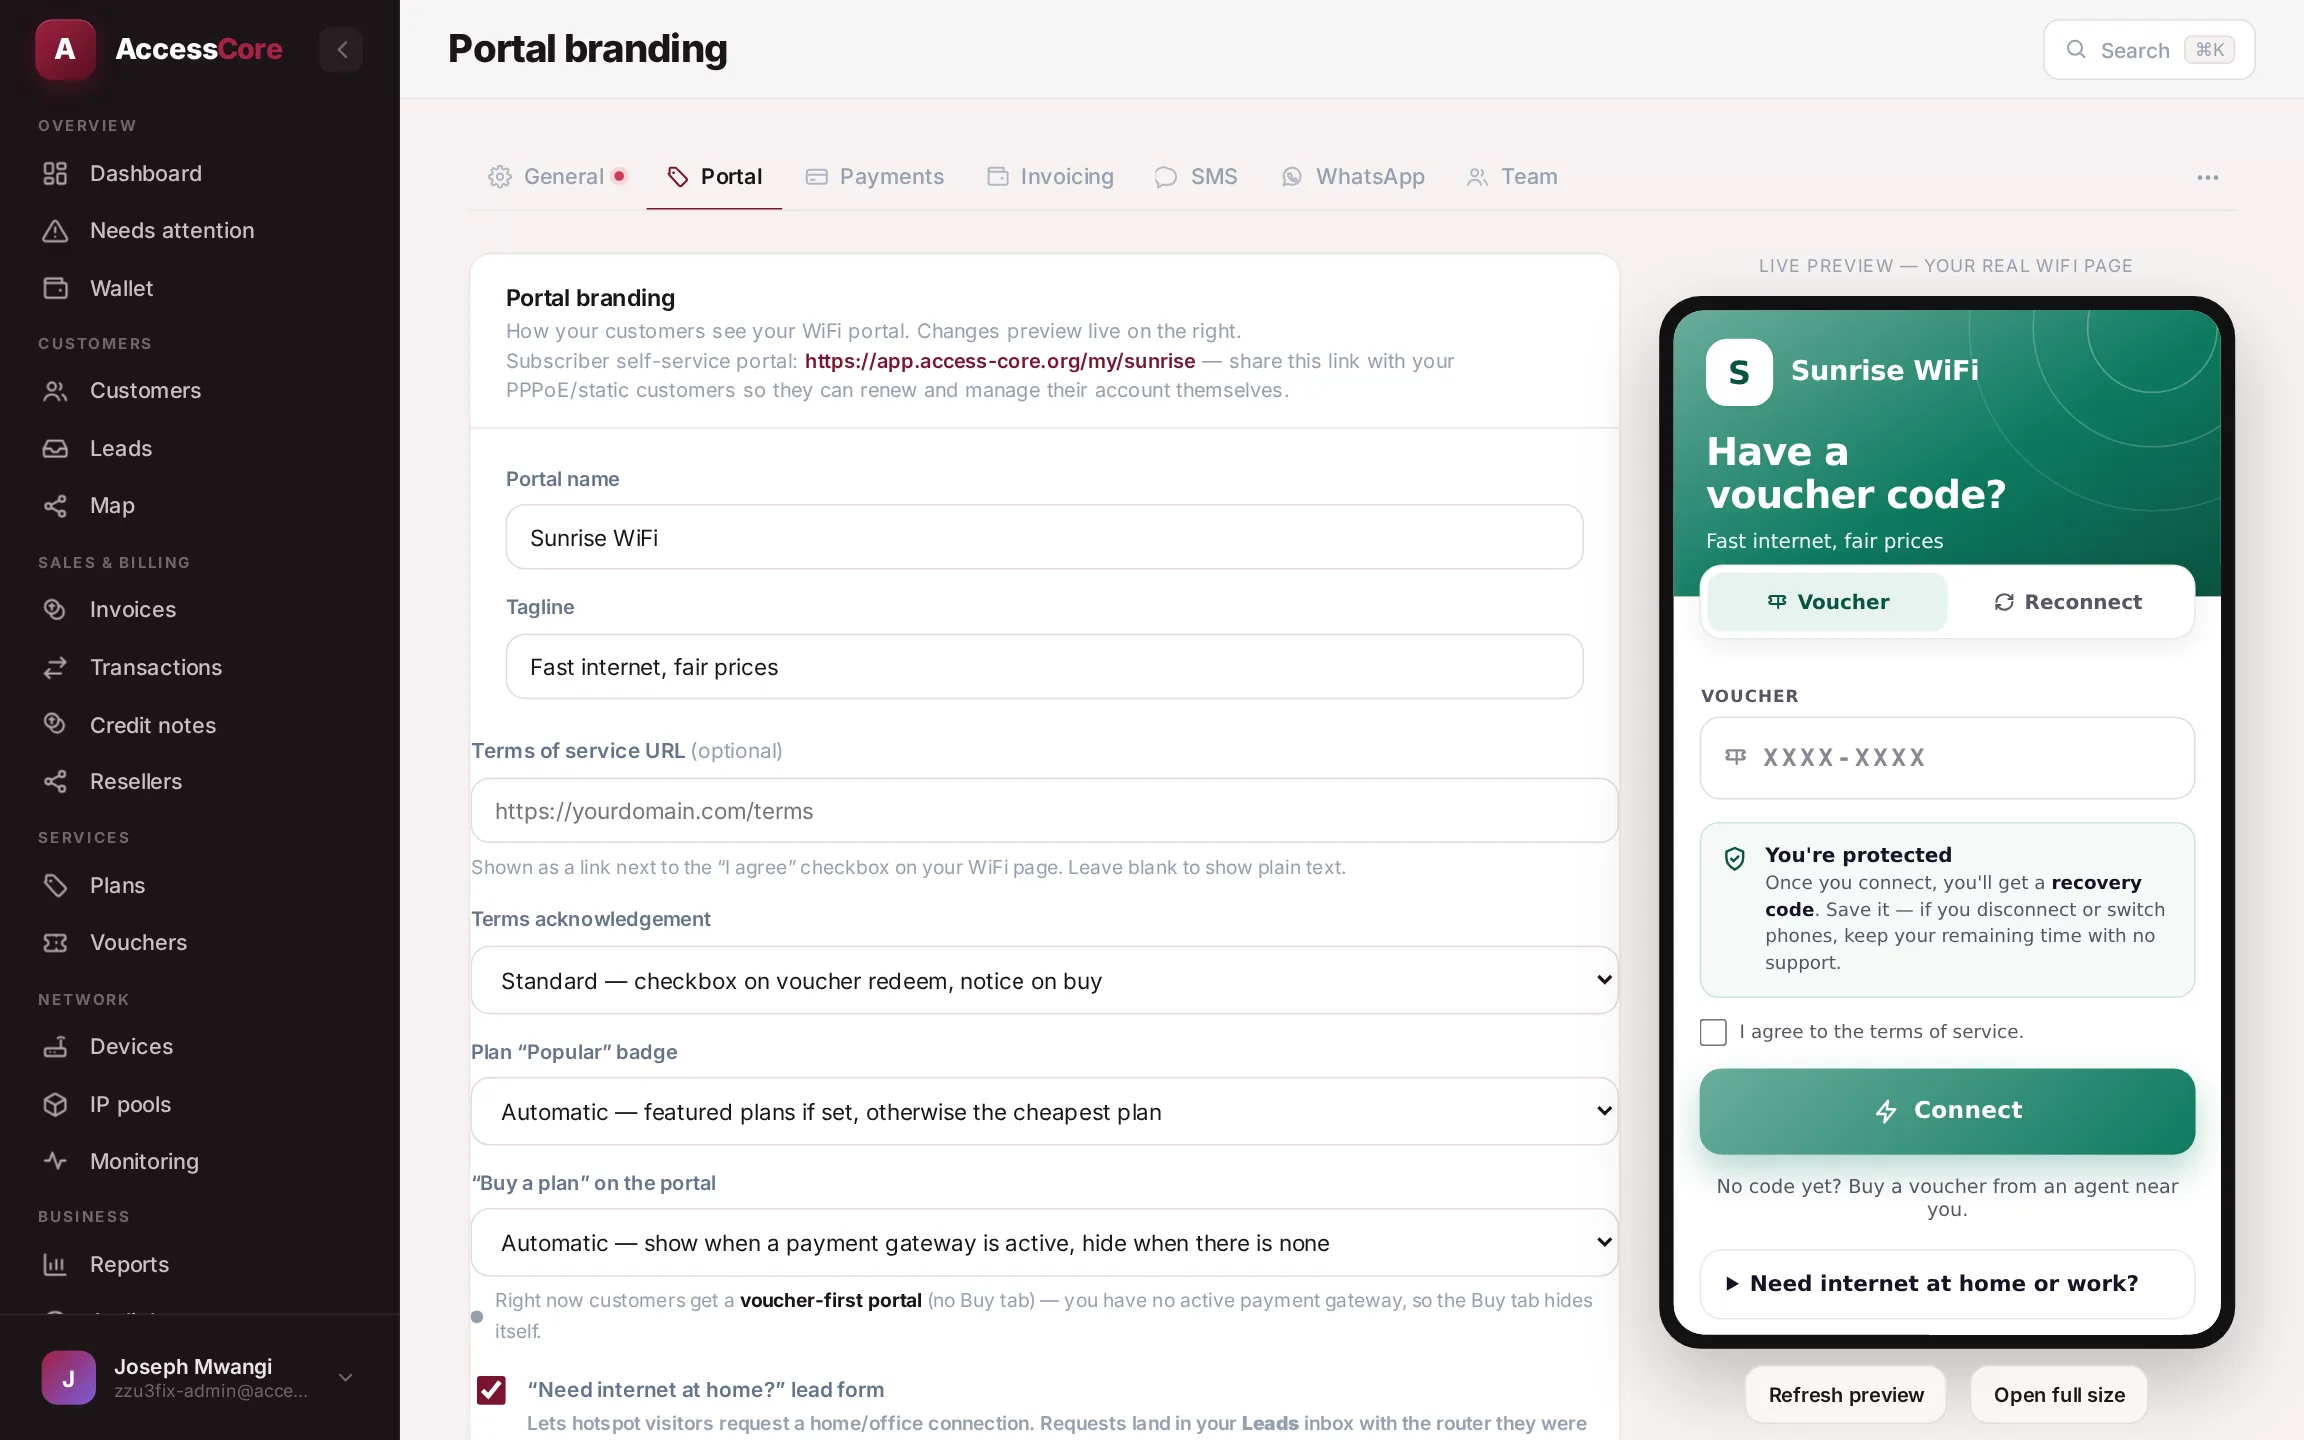Select the Voucher toggle in the preview
This screenshot has height=1440, width=2304.
click(x=1827, y=602)
